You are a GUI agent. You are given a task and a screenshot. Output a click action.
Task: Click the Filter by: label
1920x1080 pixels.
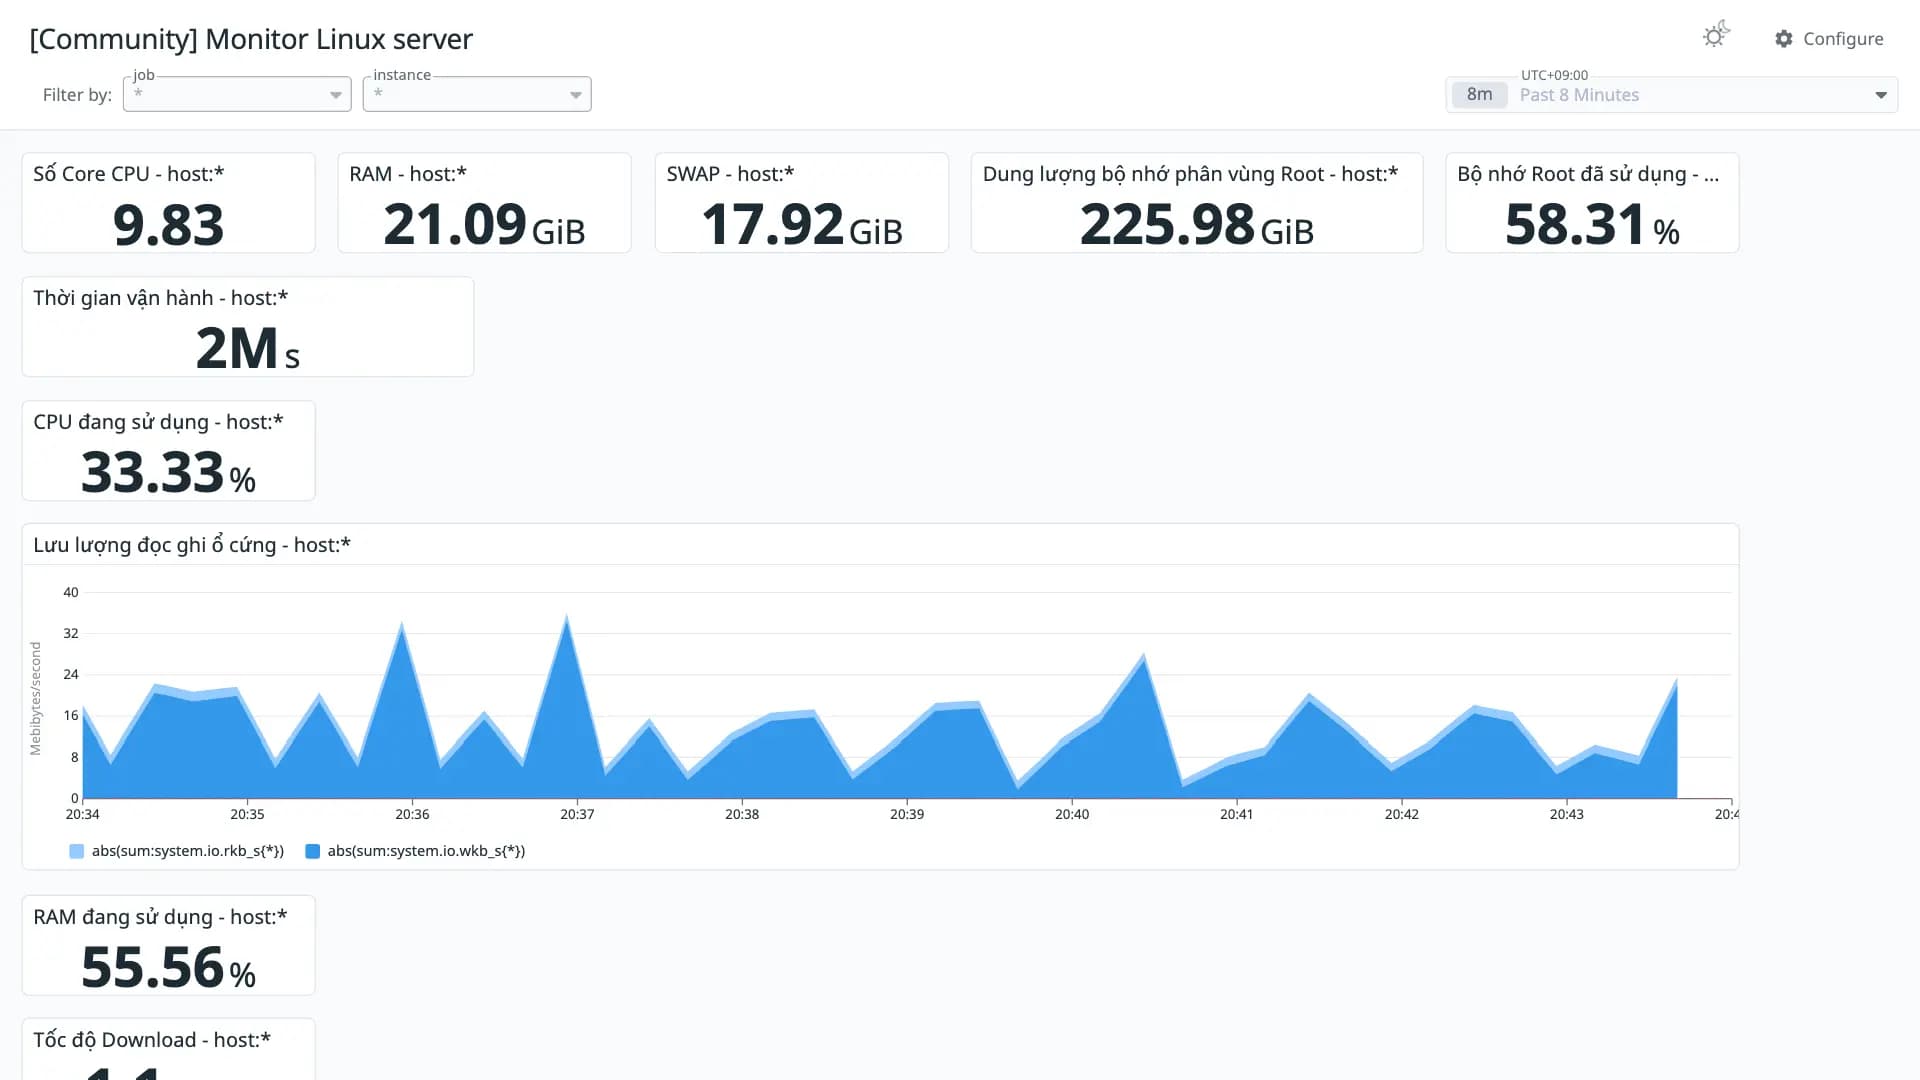click(x=77, y=95)
